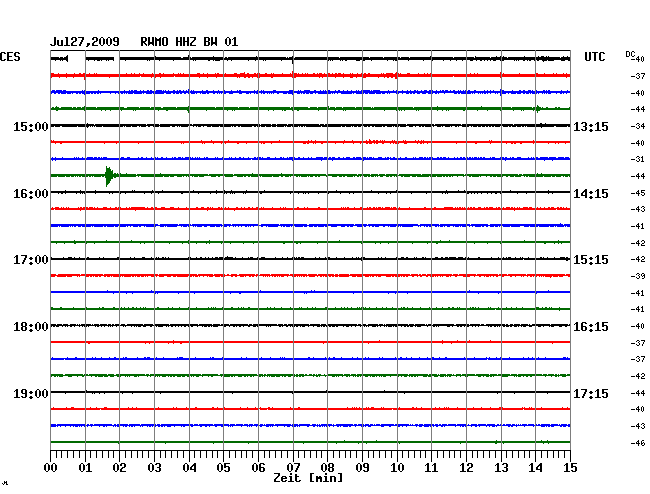Click the 17:15 UTC time label
650x494 pixels.
pos(591,393)
